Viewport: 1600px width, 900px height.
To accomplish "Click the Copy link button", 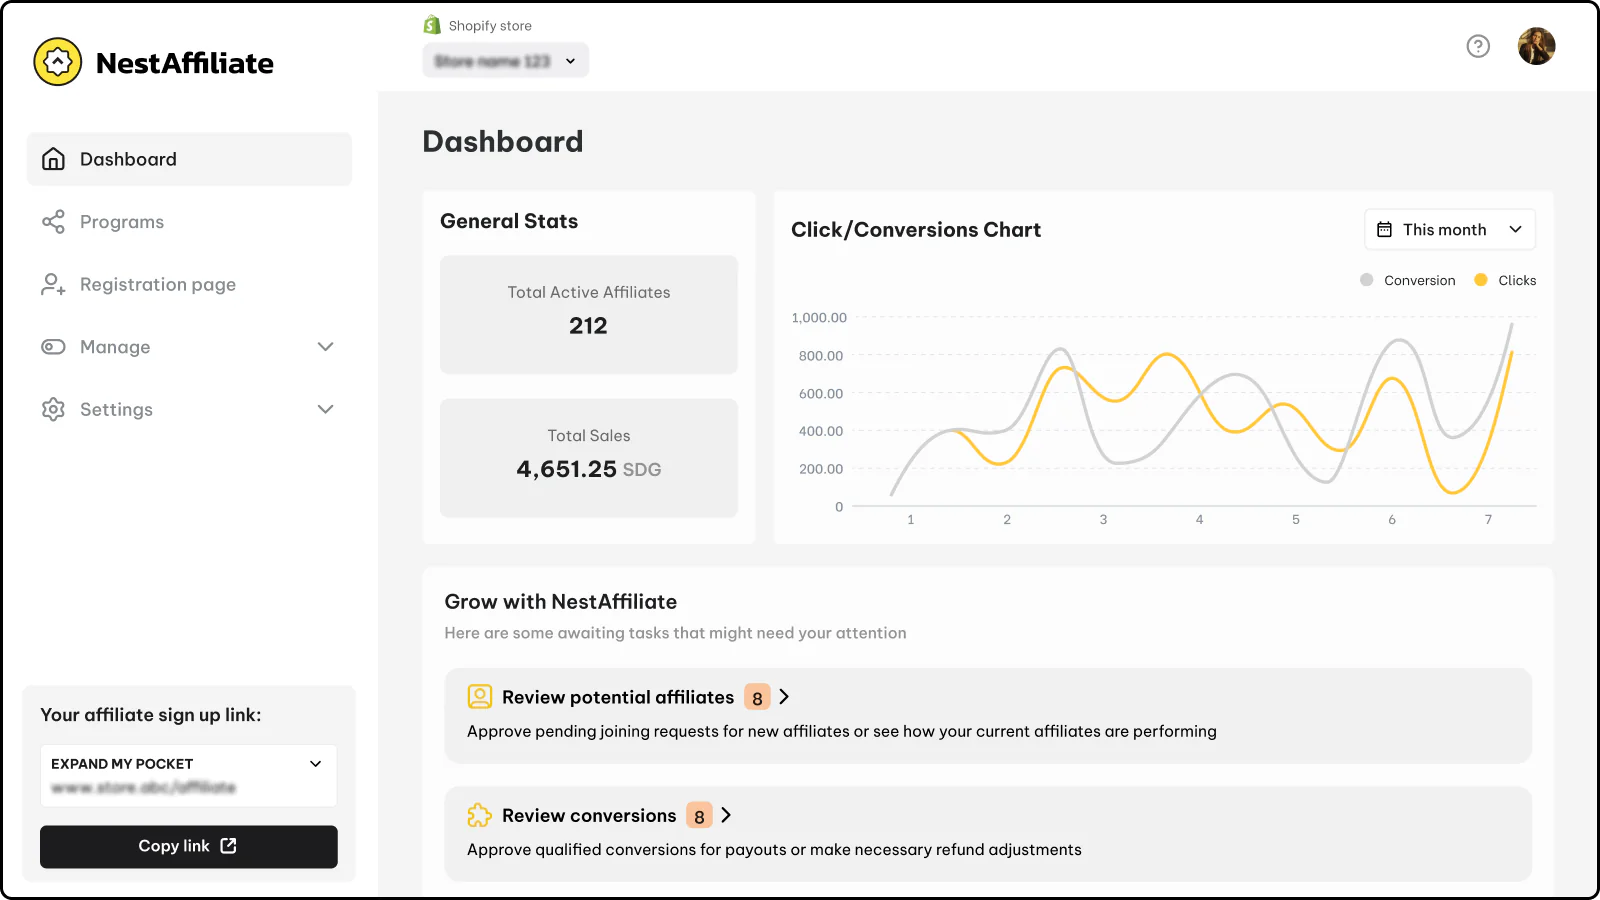I will (x=189, y=847).
